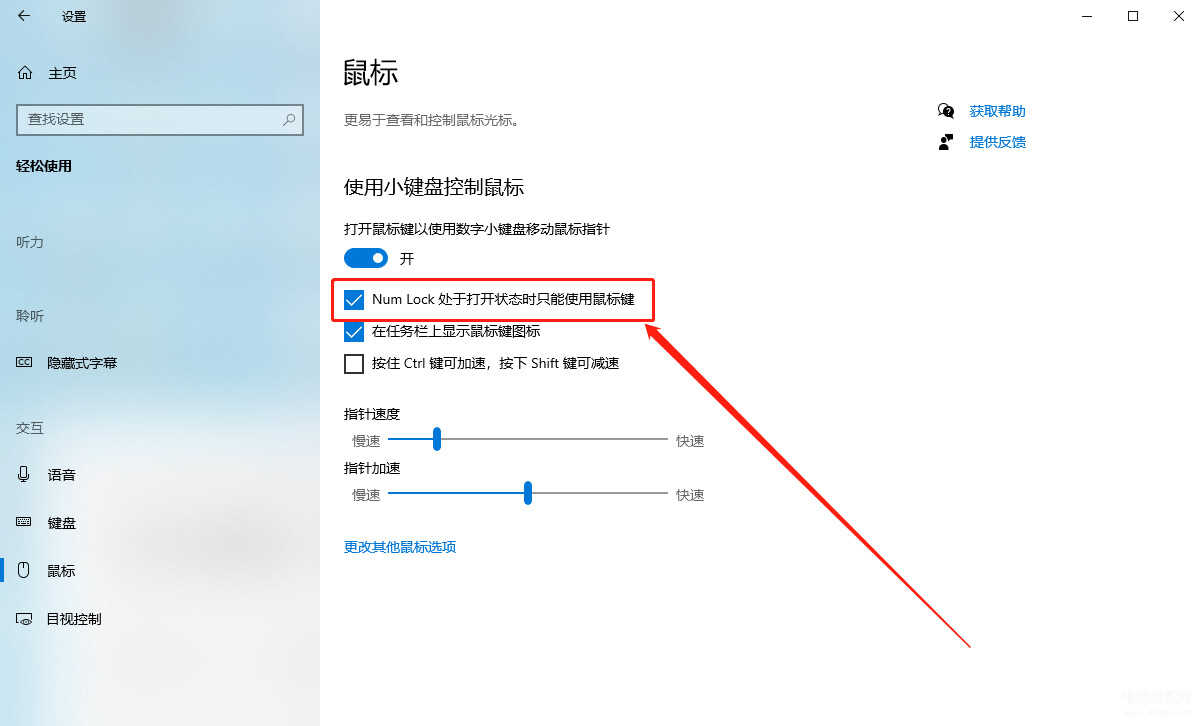Image resolution: width=1202 pixels, height=726 pixels.
Task: Uncheck Num Lock 处于打开状态时只能使用鼠标键
Action: (x=354, y=300)
